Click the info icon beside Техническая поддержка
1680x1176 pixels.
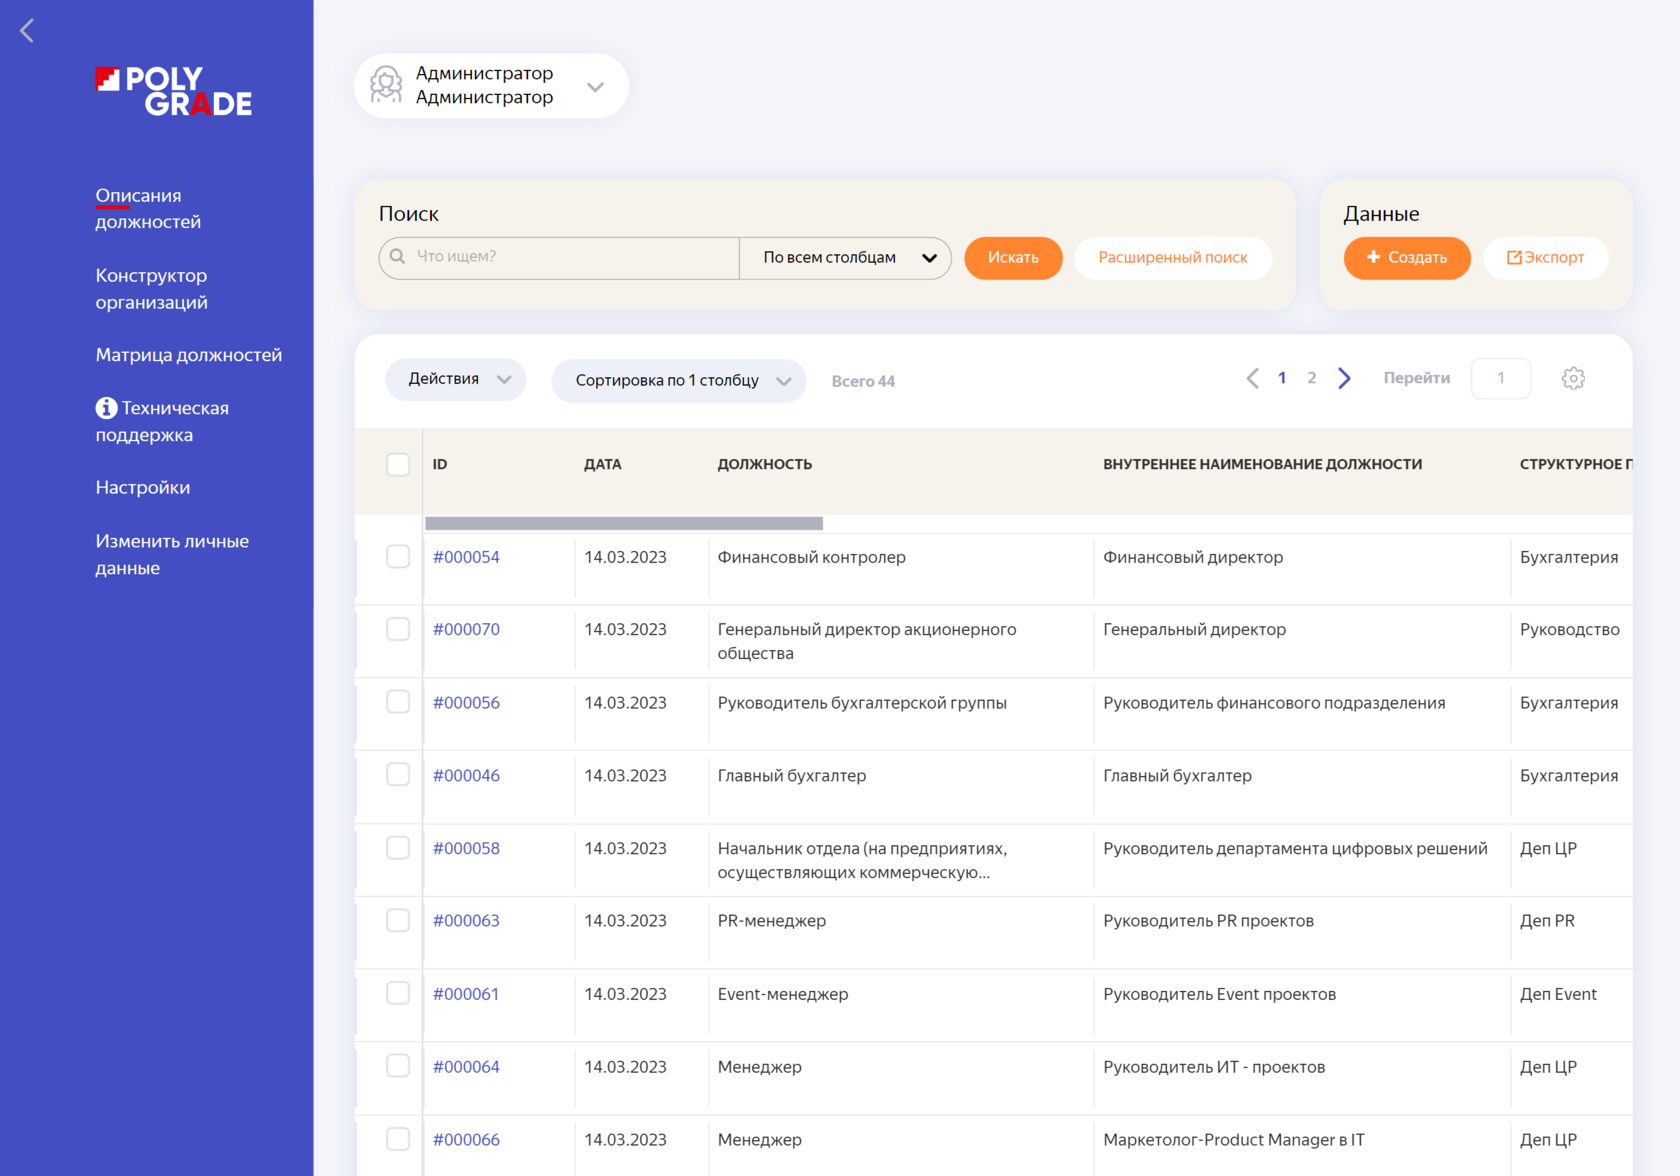point(106,408)
